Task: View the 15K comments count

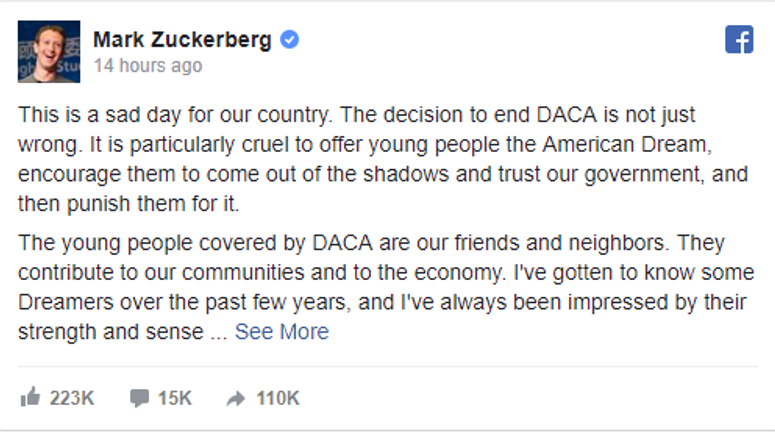Action: 174,398
